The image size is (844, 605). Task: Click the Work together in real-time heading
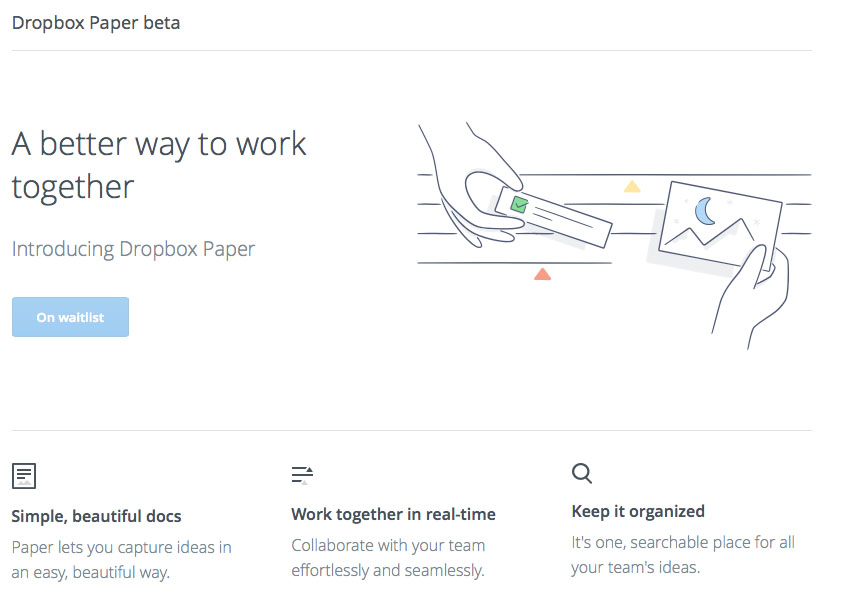[393, 514]
